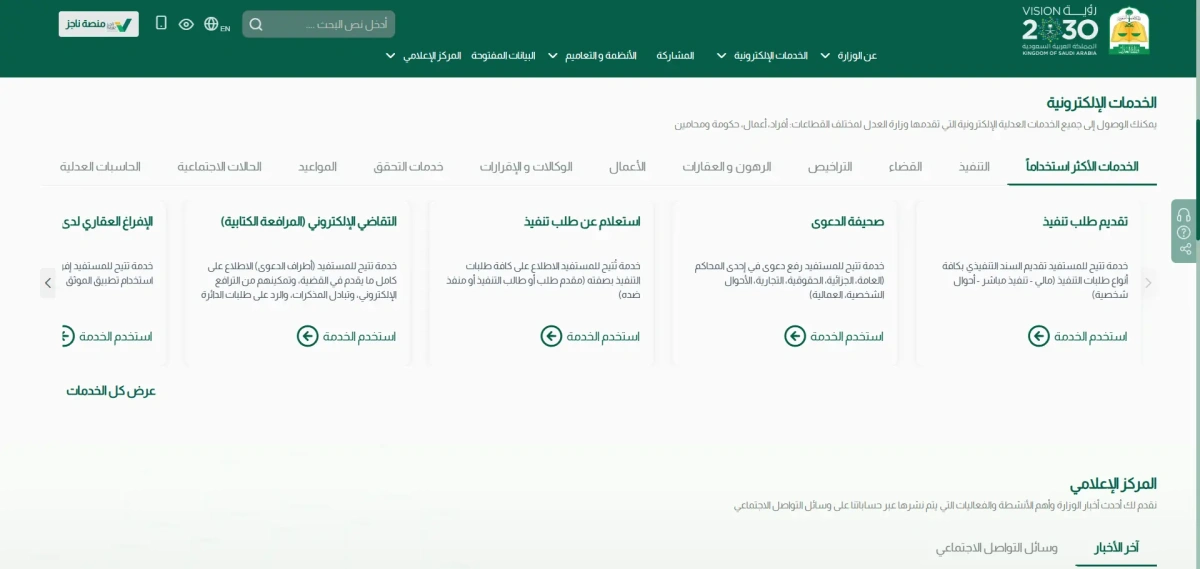Viewport: 1200px width, 569px height.
Task: Click the Vision 2030 logo
Action: (1059, 31)
